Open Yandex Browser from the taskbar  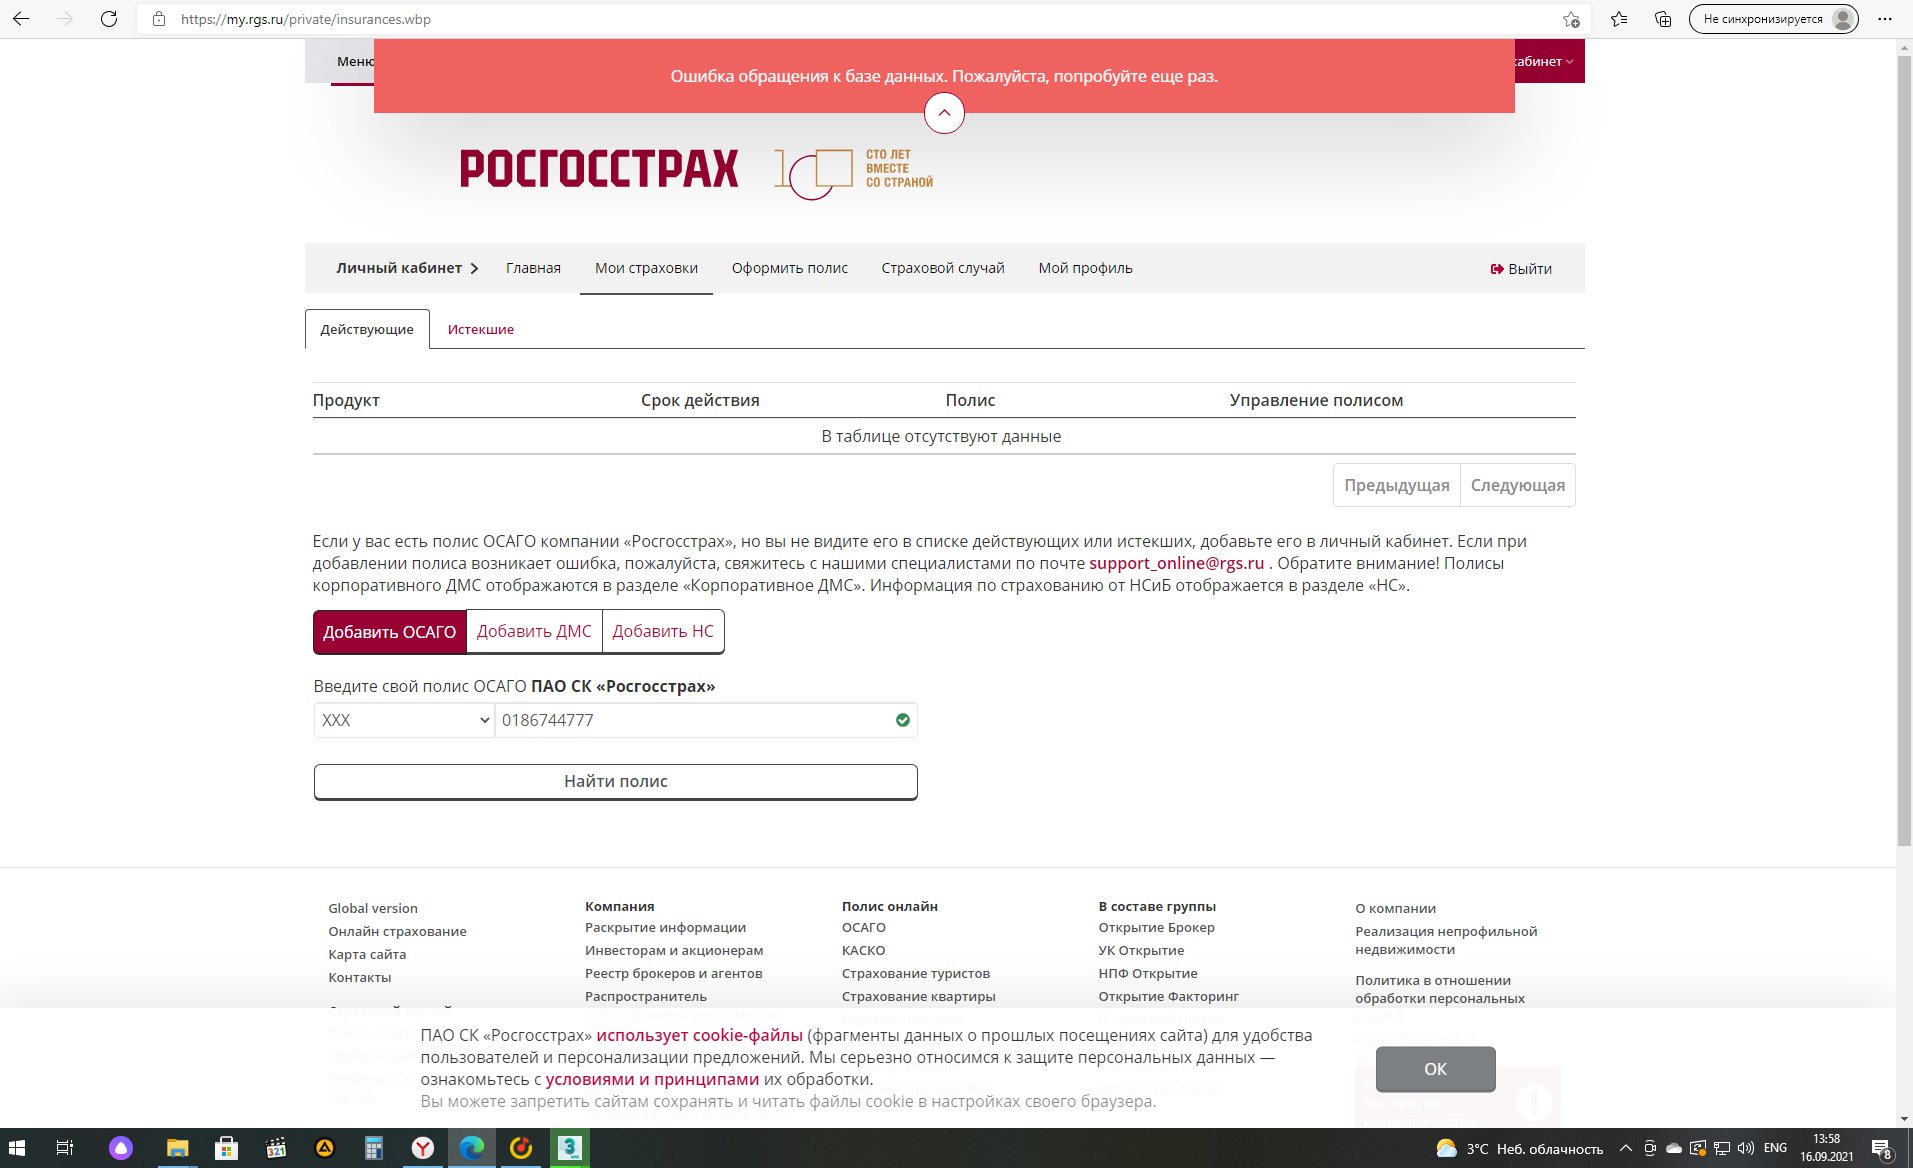423,1148
